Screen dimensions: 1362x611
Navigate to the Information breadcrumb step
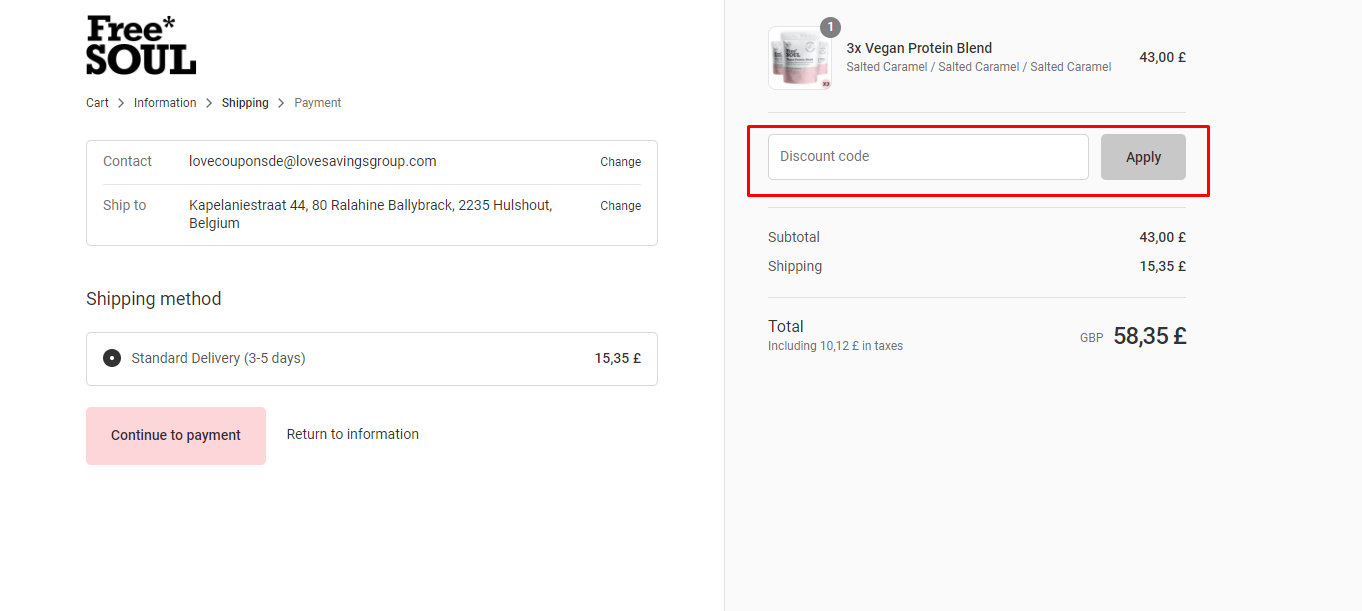click(x=165, y=103)
